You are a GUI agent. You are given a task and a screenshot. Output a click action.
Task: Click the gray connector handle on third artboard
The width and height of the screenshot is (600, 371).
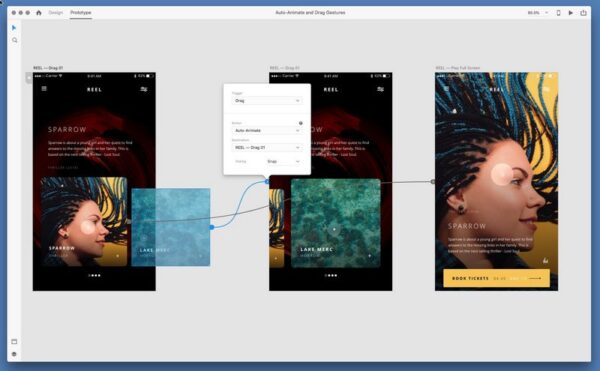433,182
